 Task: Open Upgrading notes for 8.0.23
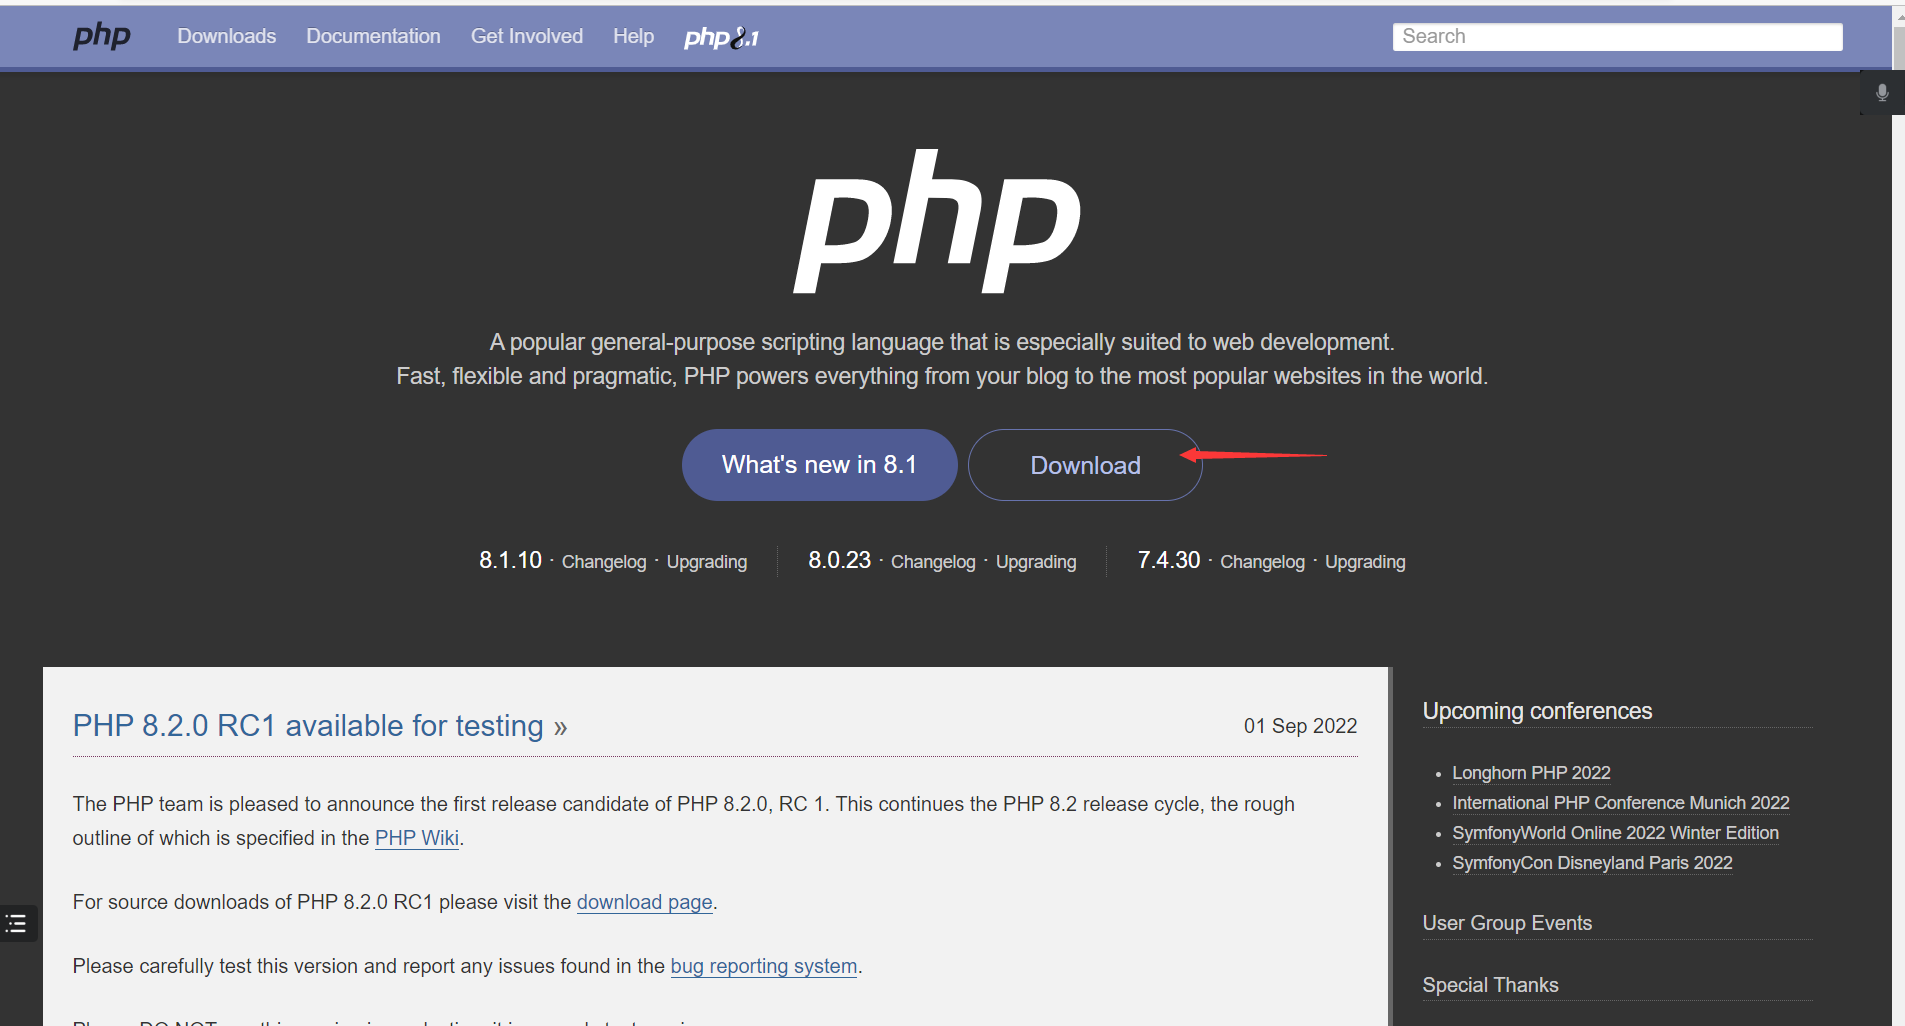coord(1036,562)
